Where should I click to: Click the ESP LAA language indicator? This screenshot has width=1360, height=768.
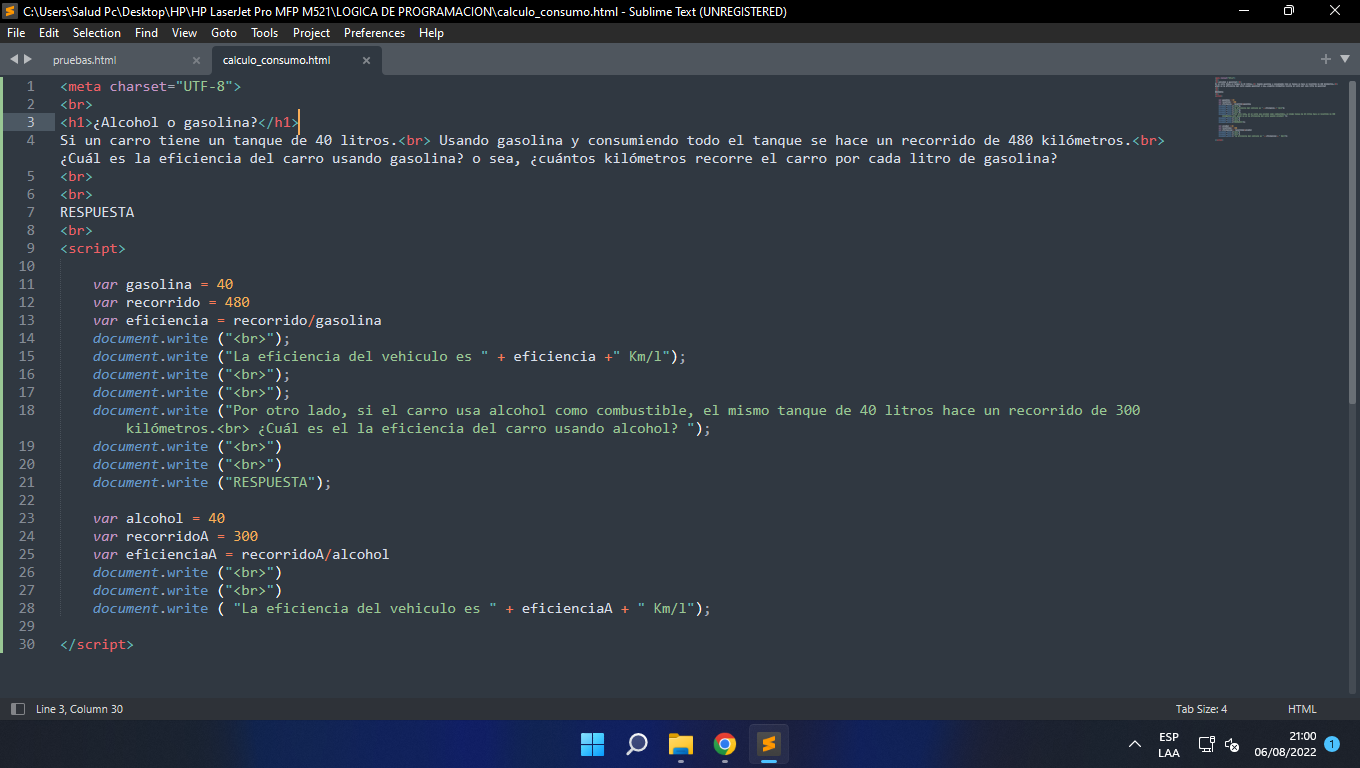tap(1169, 744)
